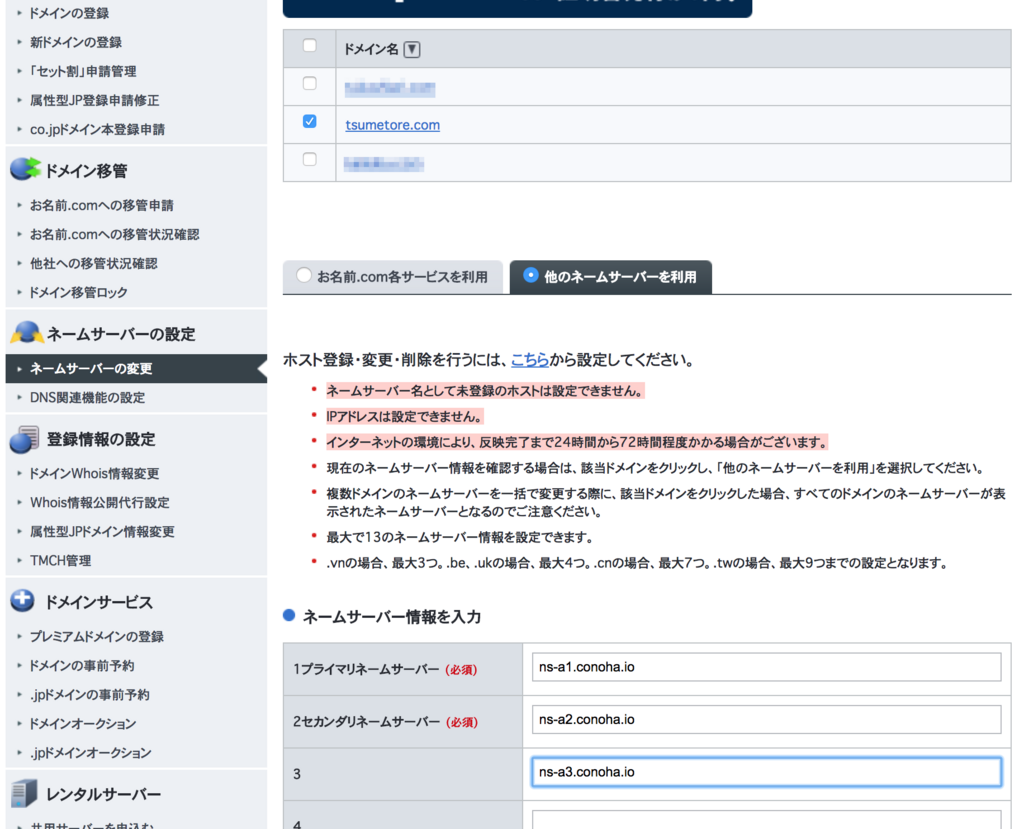Check the first domain row's checkbox
1024x829 pixels.
click(x=310, y=84)
